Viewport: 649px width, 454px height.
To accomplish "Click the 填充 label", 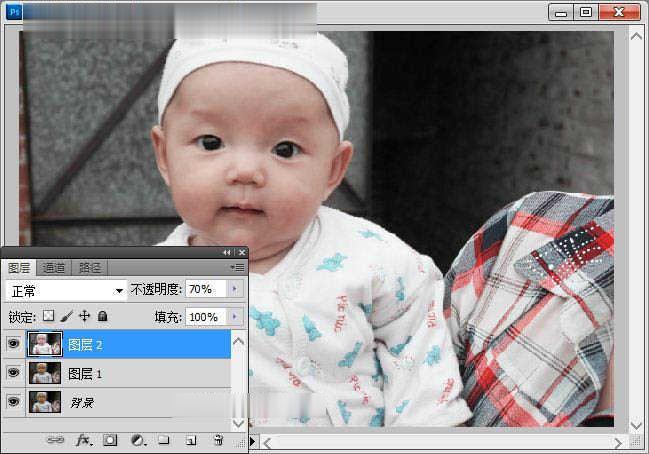I will 168,317.
